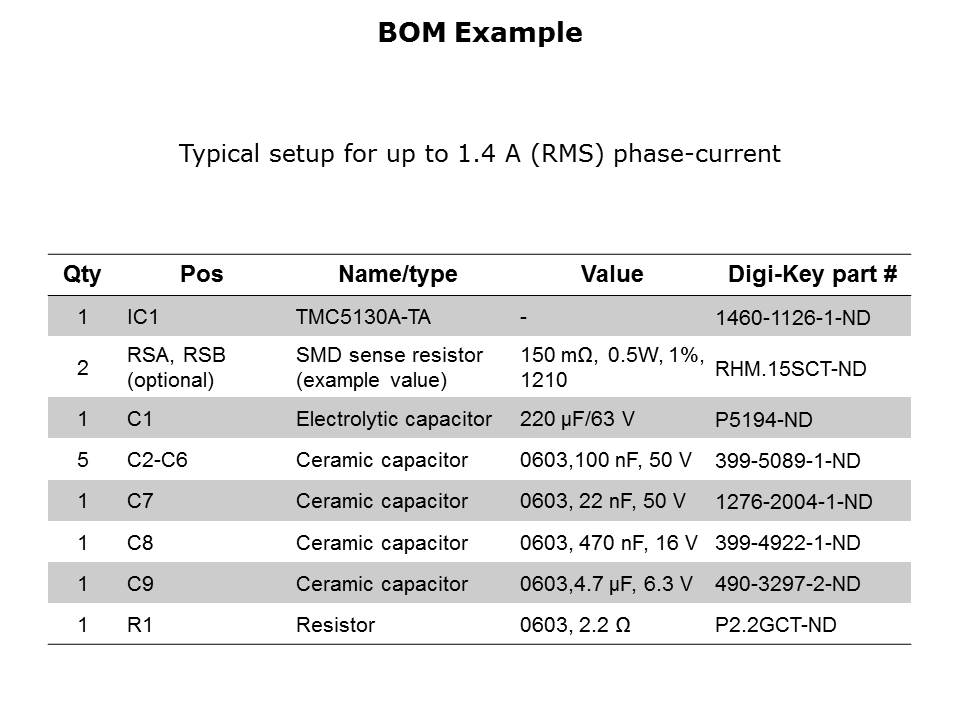The image size is (960, 720).
Task: Select the Electrolytic capacitor cell
Action: [x=393, y=419]
